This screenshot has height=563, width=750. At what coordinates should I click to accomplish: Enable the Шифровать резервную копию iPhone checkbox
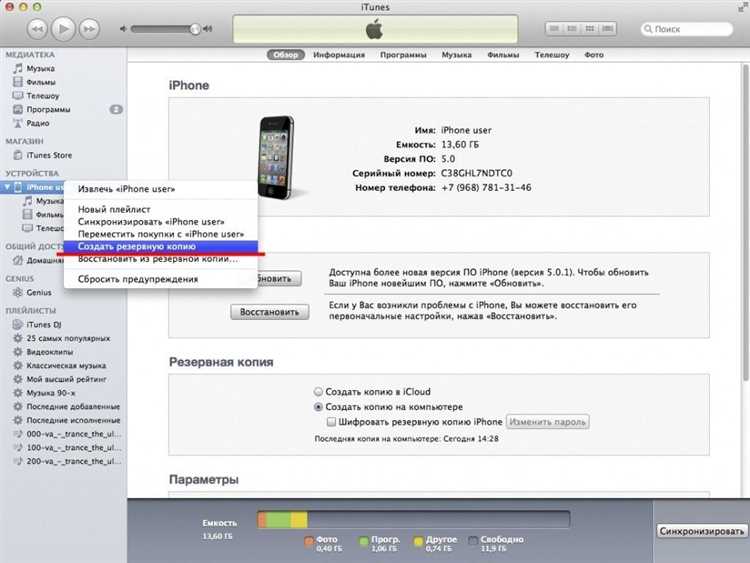tap(332, 422)
